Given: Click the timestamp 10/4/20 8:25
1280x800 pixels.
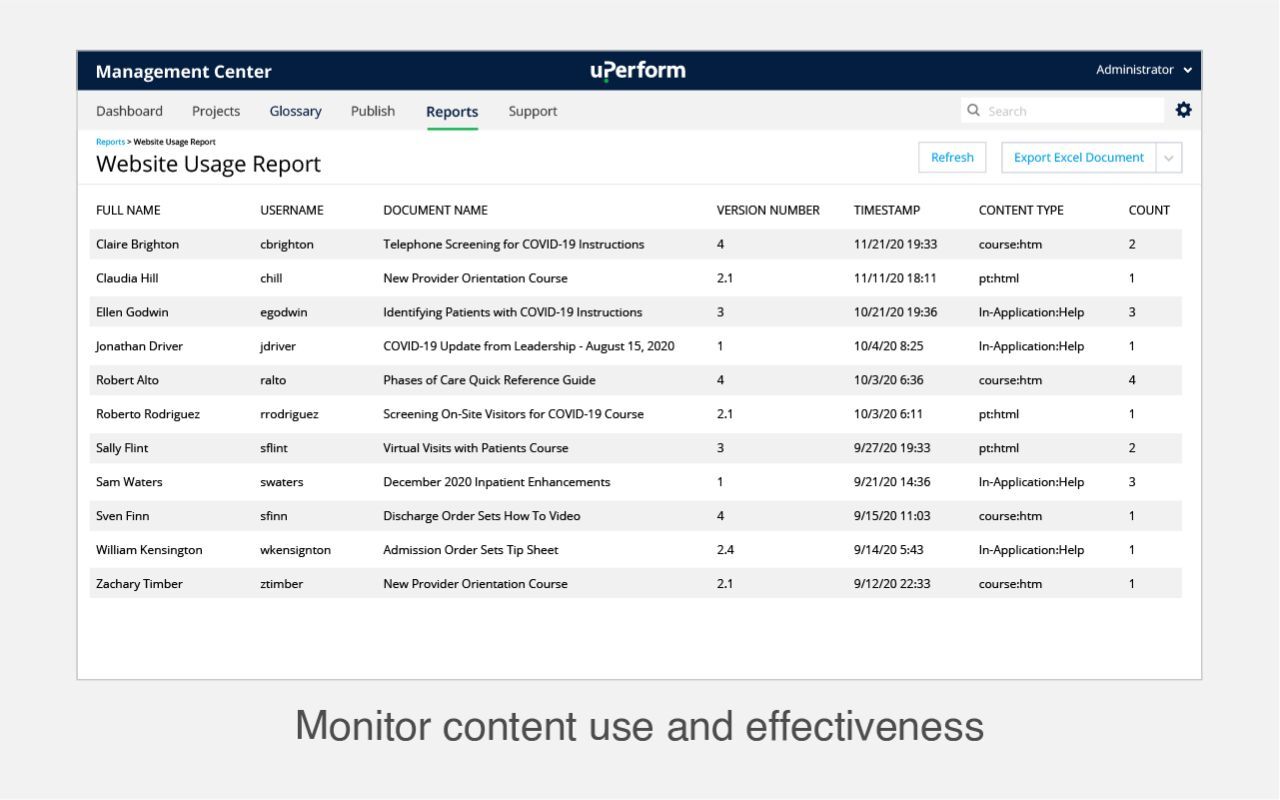Looking at the screenshot, I should coord(888,346).
